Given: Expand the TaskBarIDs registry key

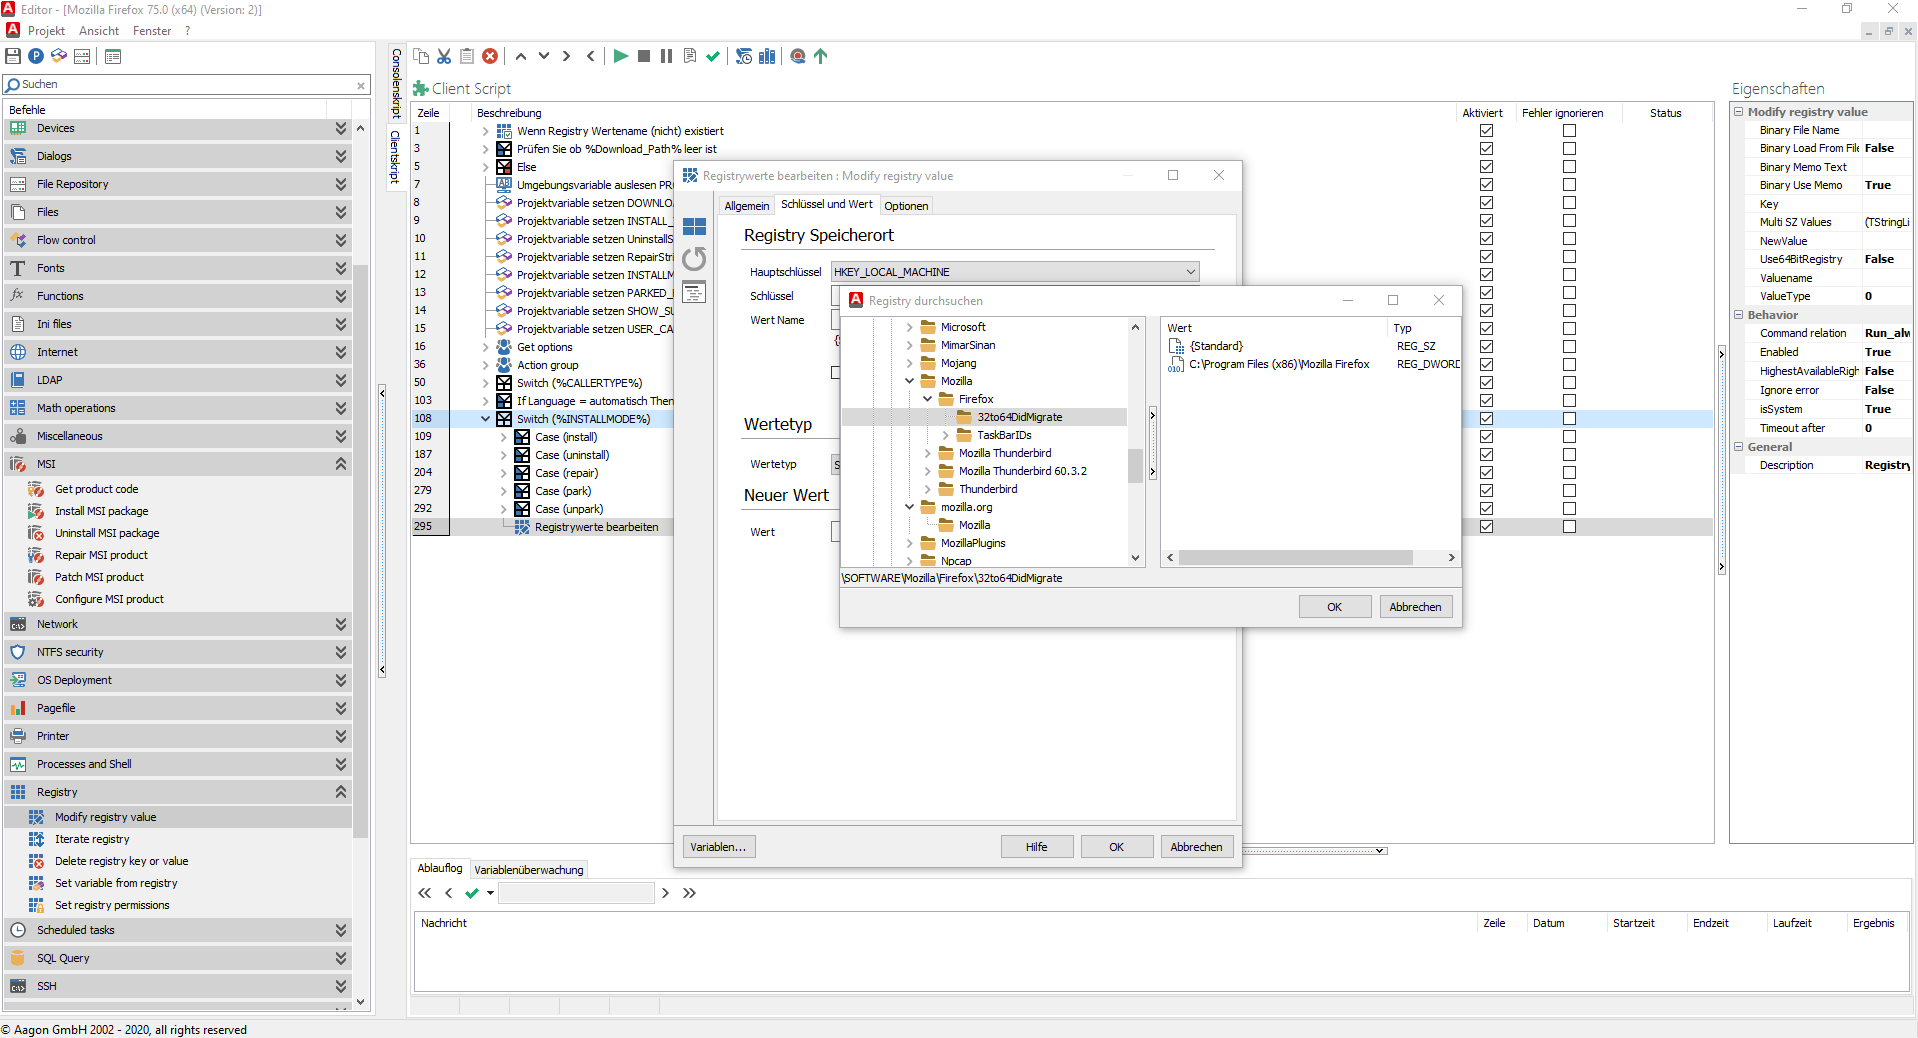Looking at the screenshot, I should coord(946,435).
